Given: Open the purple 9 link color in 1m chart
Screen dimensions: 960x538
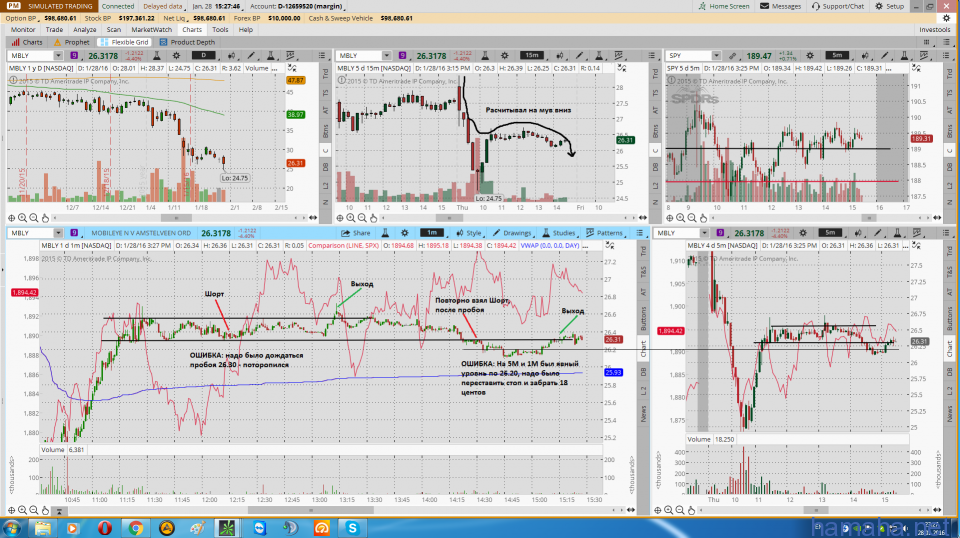Looking at the screenshot, I should click(74, 233).
